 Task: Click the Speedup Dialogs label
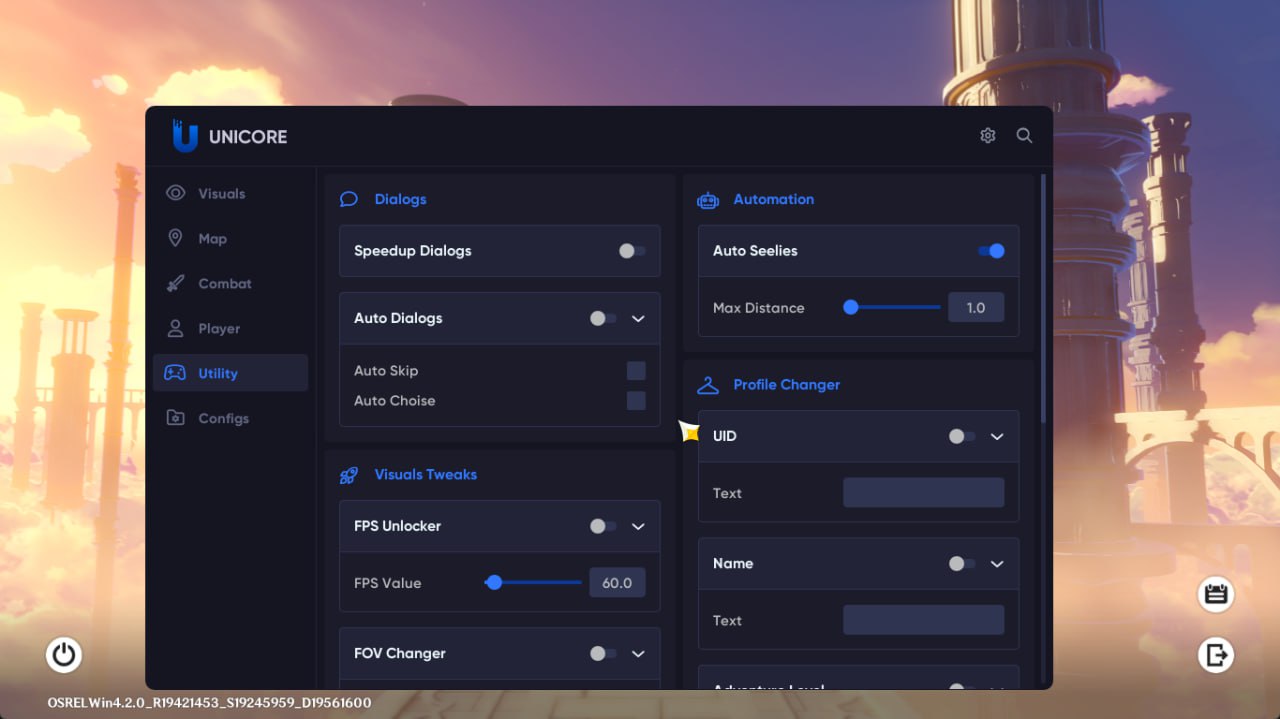tap(413, 251)
